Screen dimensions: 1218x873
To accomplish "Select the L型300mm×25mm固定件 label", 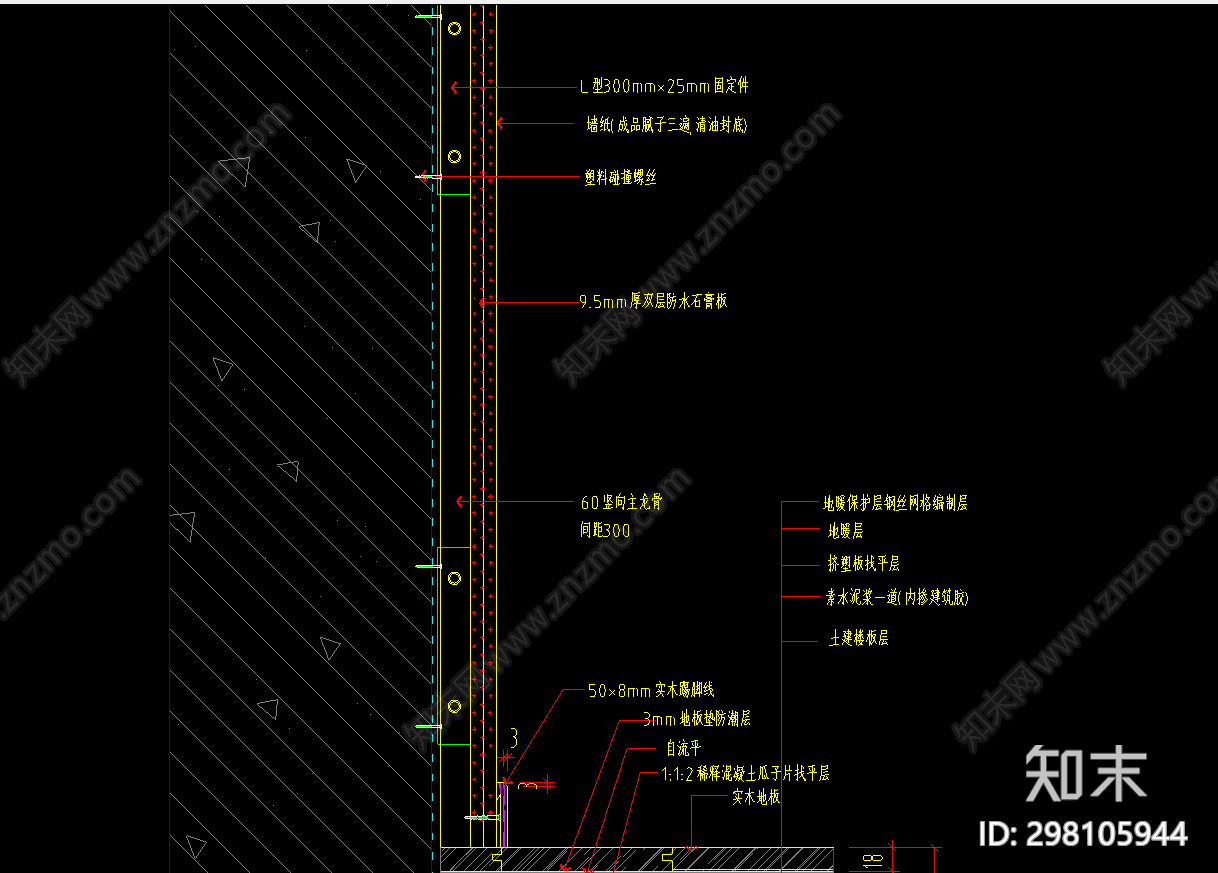I will click(x=664, y=87).
